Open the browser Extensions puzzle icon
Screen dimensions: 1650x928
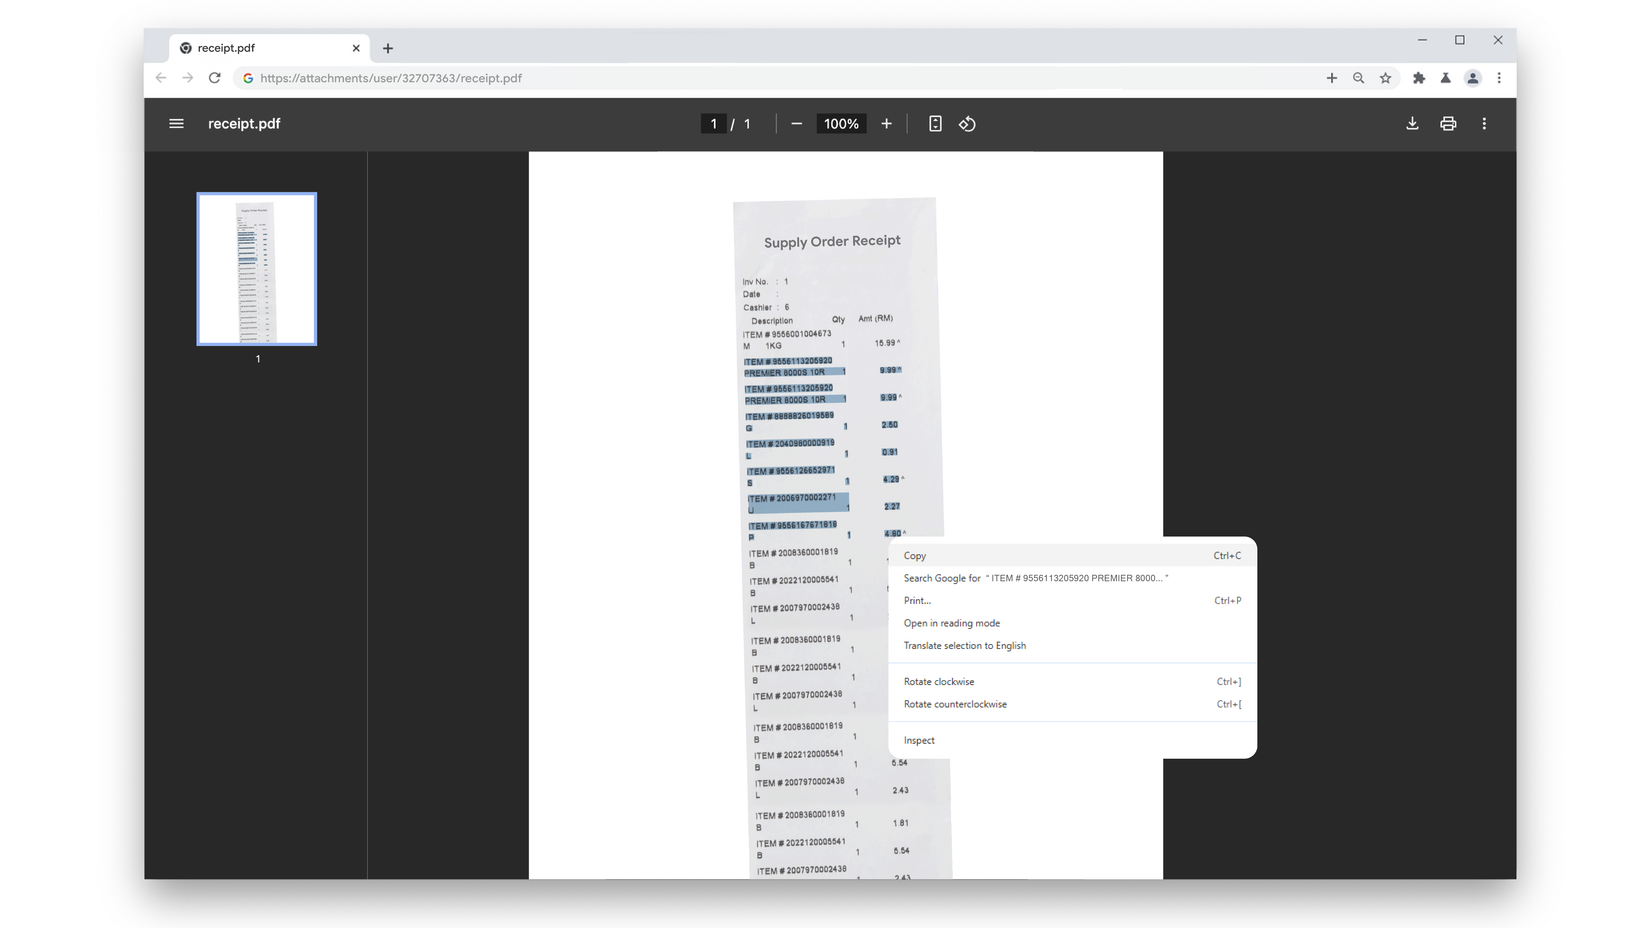coord(1419,77)
